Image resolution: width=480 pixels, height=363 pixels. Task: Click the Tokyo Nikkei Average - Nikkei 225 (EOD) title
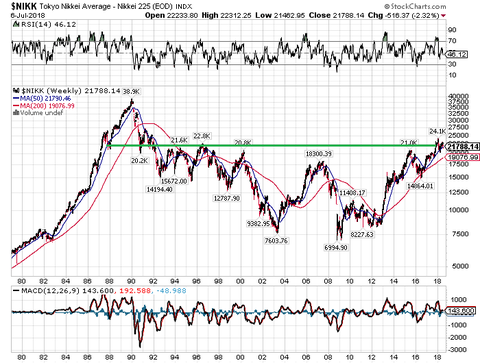pos(106,6)
